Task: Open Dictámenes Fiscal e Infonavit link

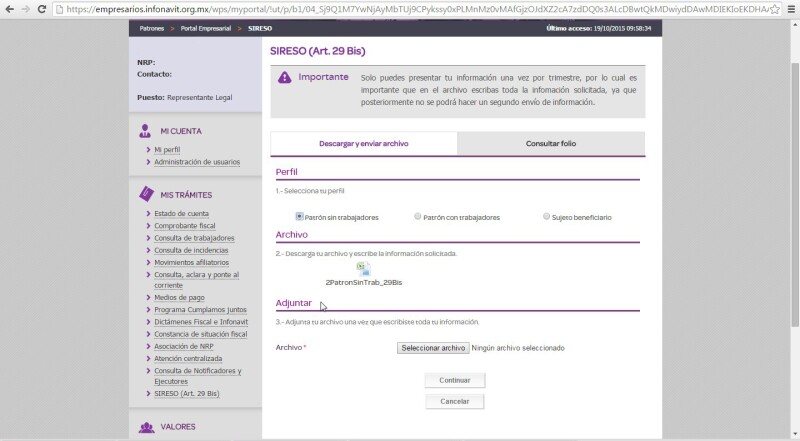Action: coord(201,322)
